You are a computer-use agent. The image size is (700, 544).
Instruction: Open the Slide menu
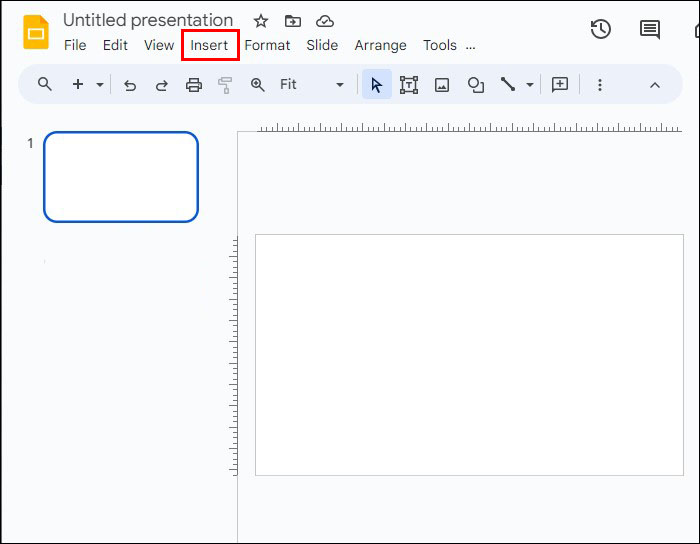tap(322, 45)
